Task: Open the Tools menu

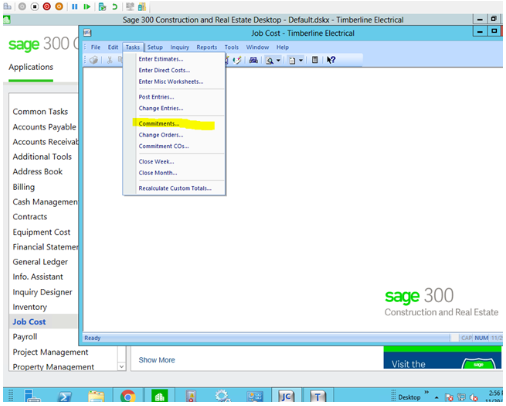Action: click(x=231, y=47)
